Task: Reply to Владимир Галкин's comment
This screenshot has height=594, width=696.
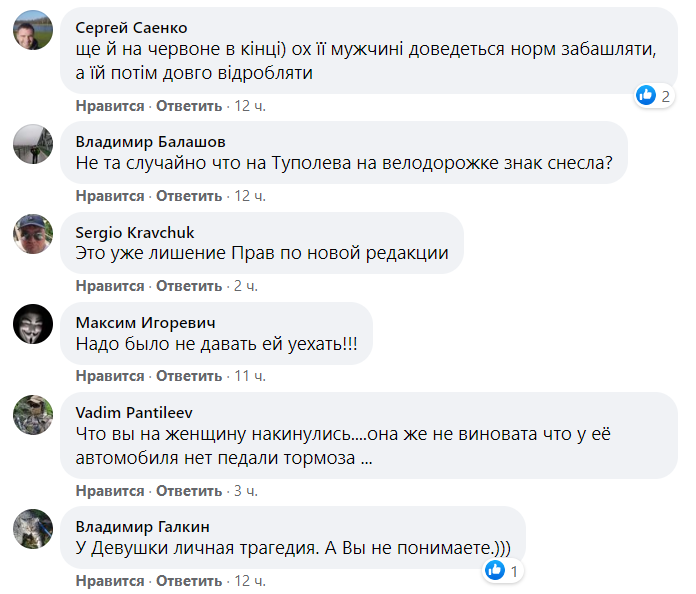Action: (188, 581)
